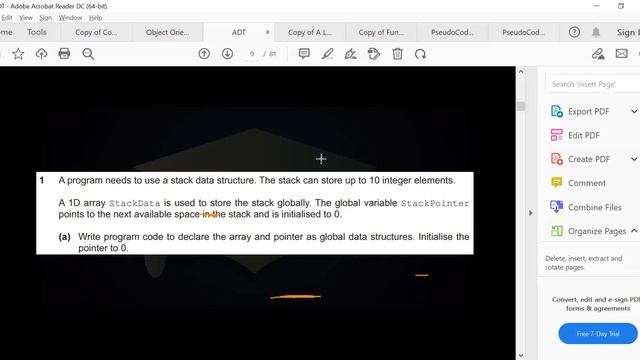Viewport: 640px width, 360px height.
Task: Click the Sign In button
Action: tap(628, 32)
